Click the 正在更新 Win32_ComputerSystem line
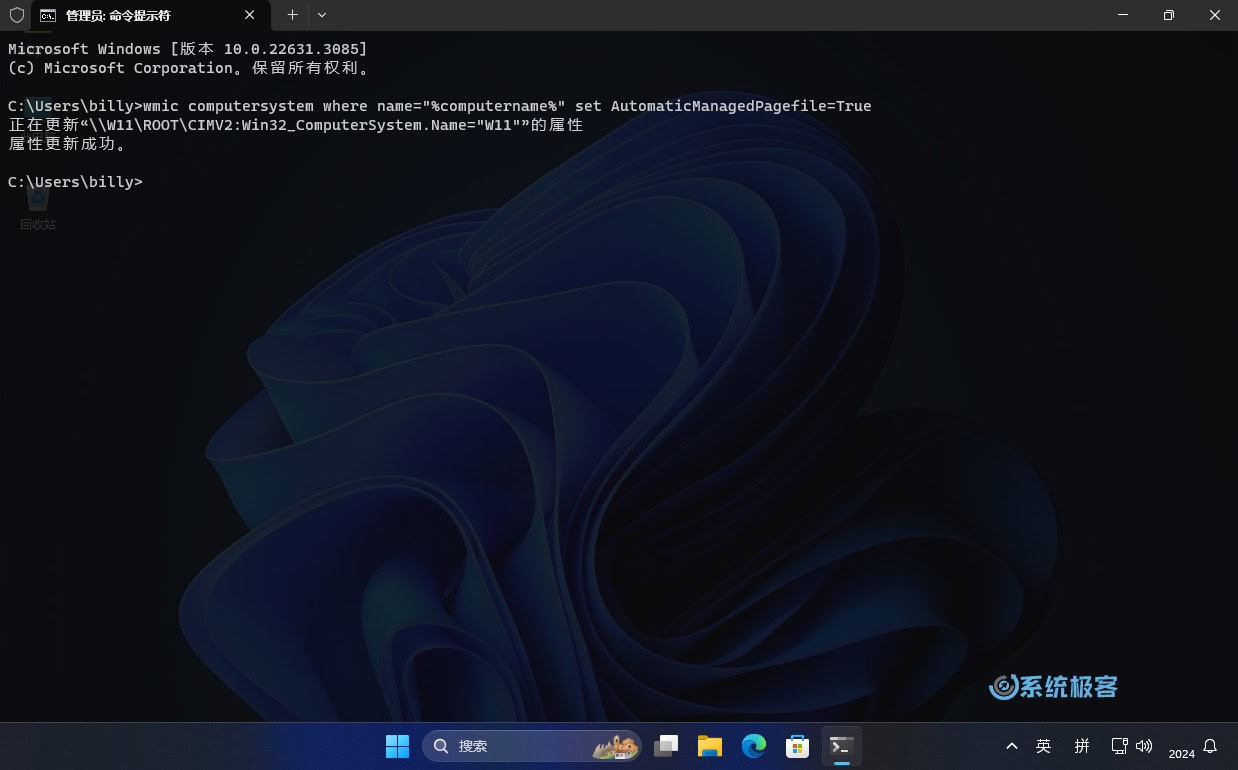This screenshot has height=770, width=1238. [296, 125]
